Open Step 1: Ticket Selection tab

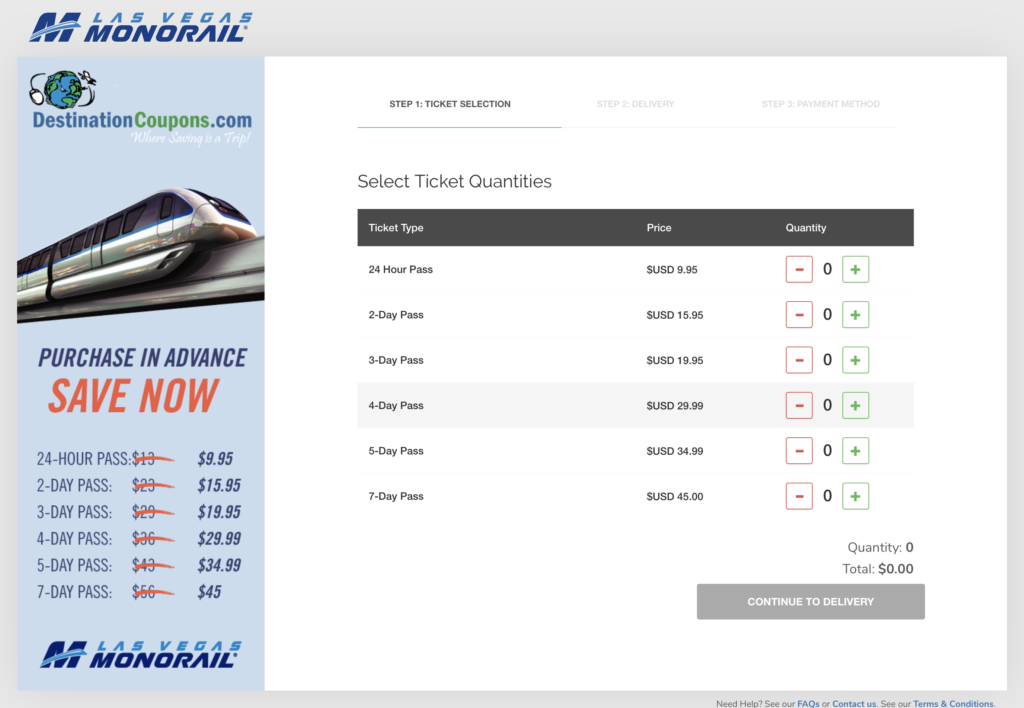pos(450,104)
